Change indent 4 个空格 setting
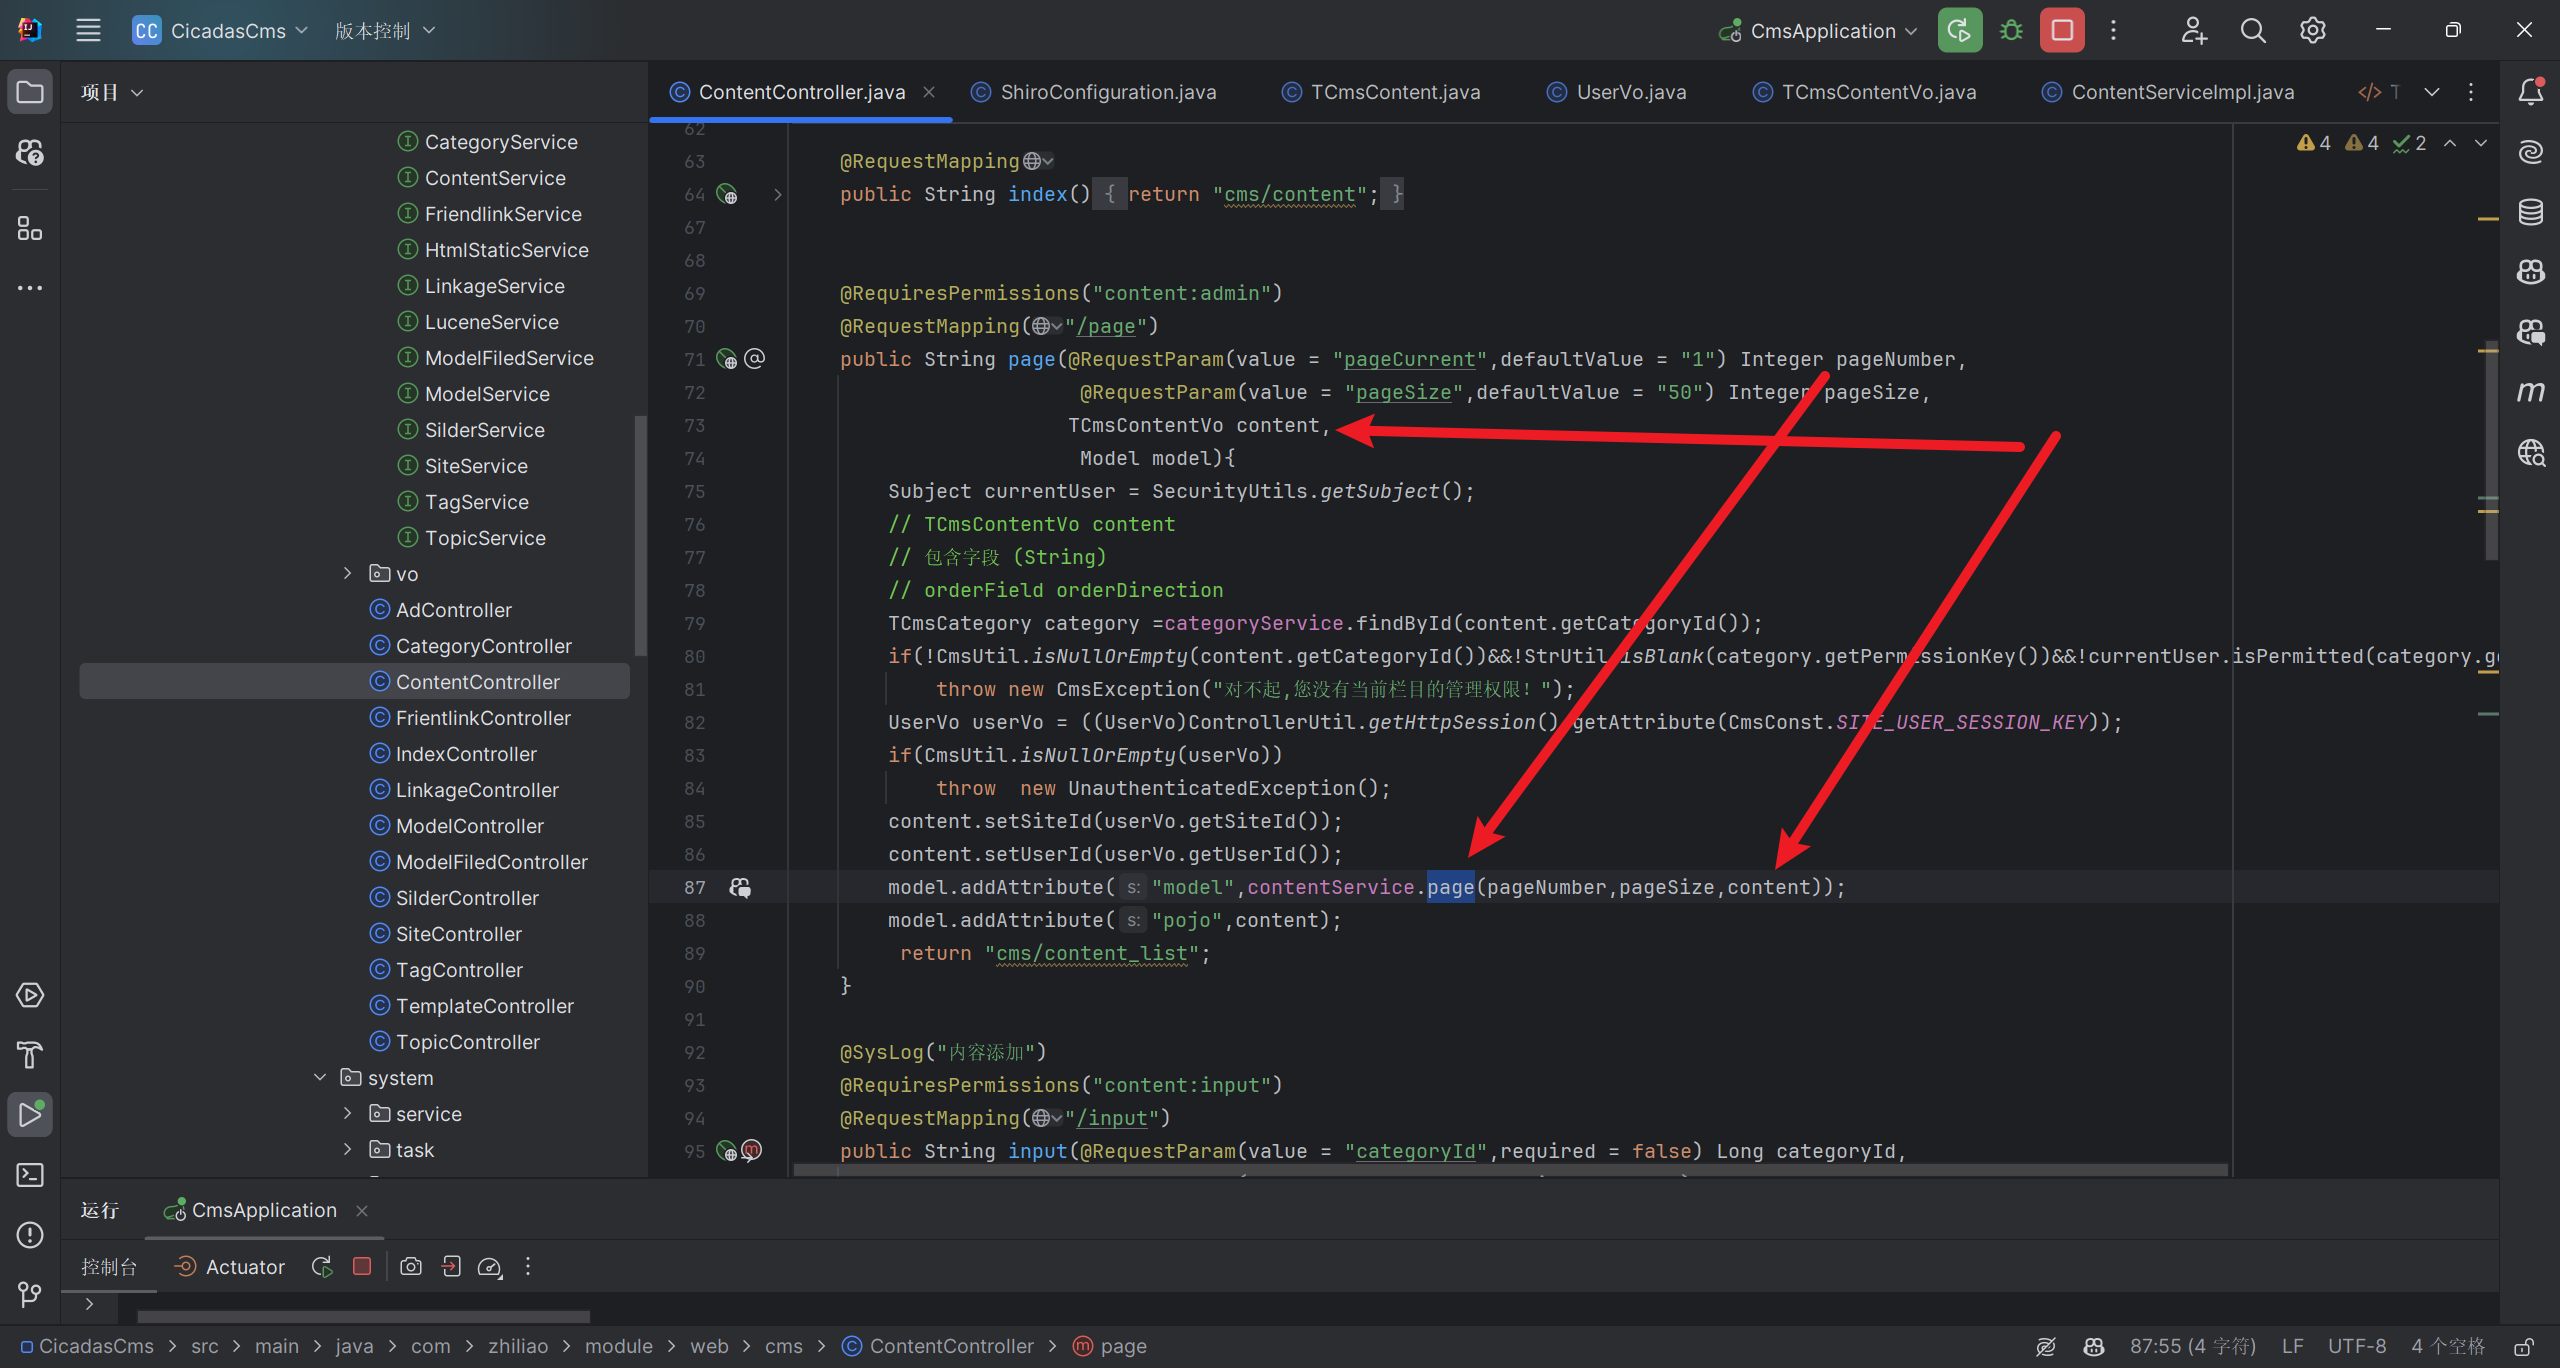The image size is (2560, 1368). [2447, 1346]
